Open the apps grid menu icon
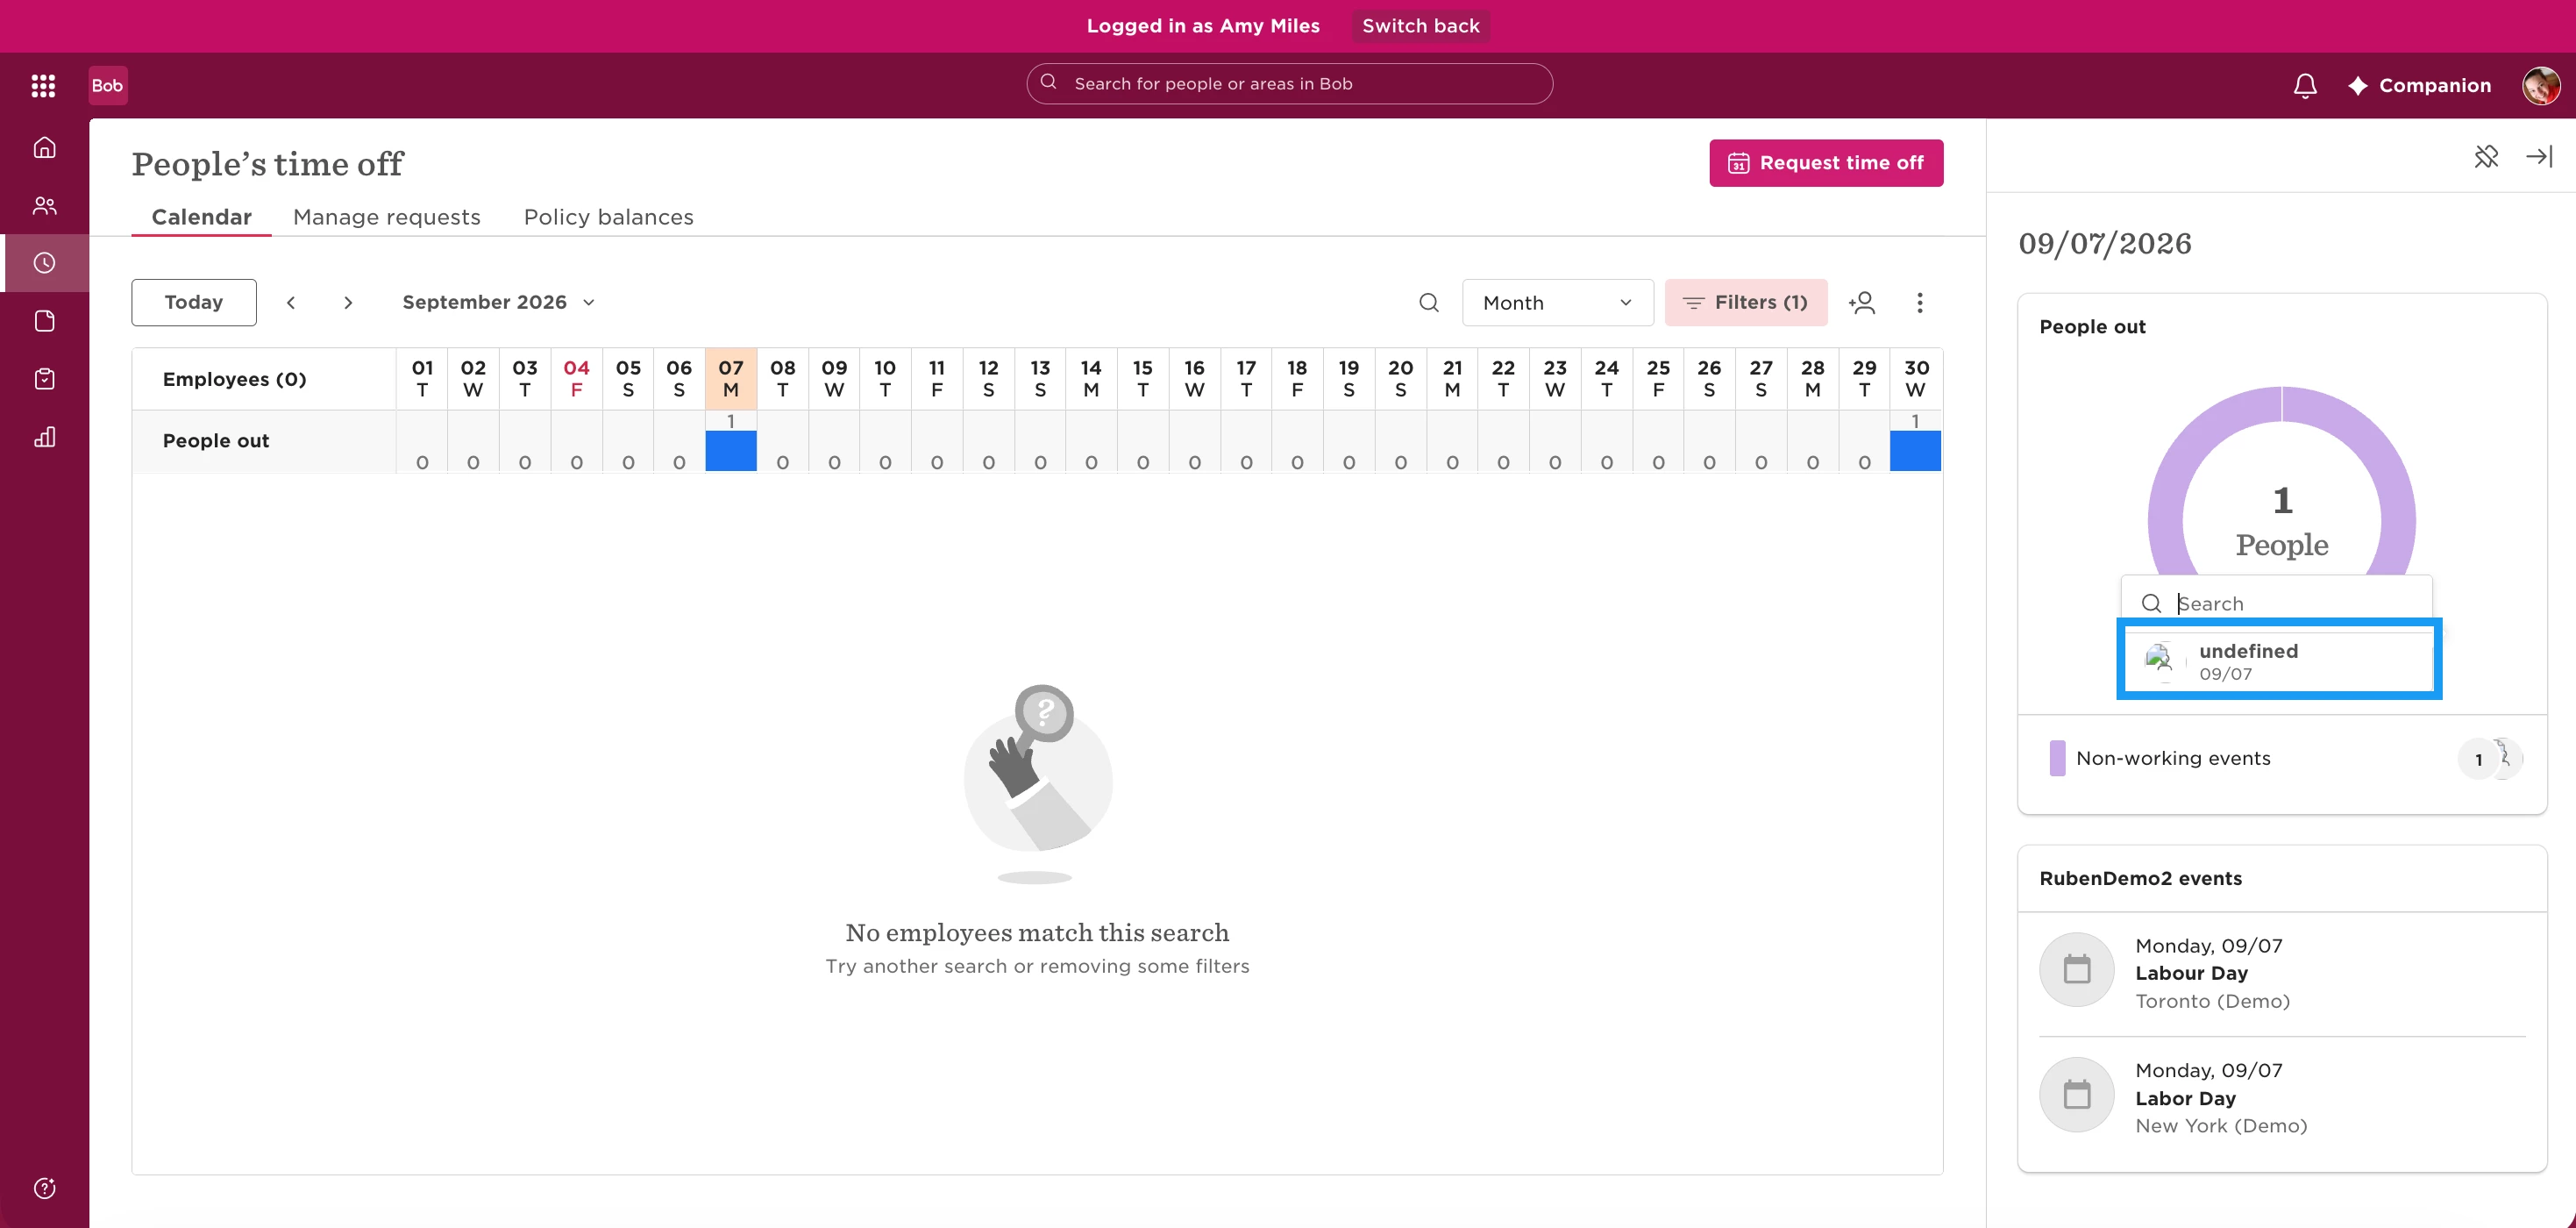This screenshot has width=2576, height=1228. (43, 85)
